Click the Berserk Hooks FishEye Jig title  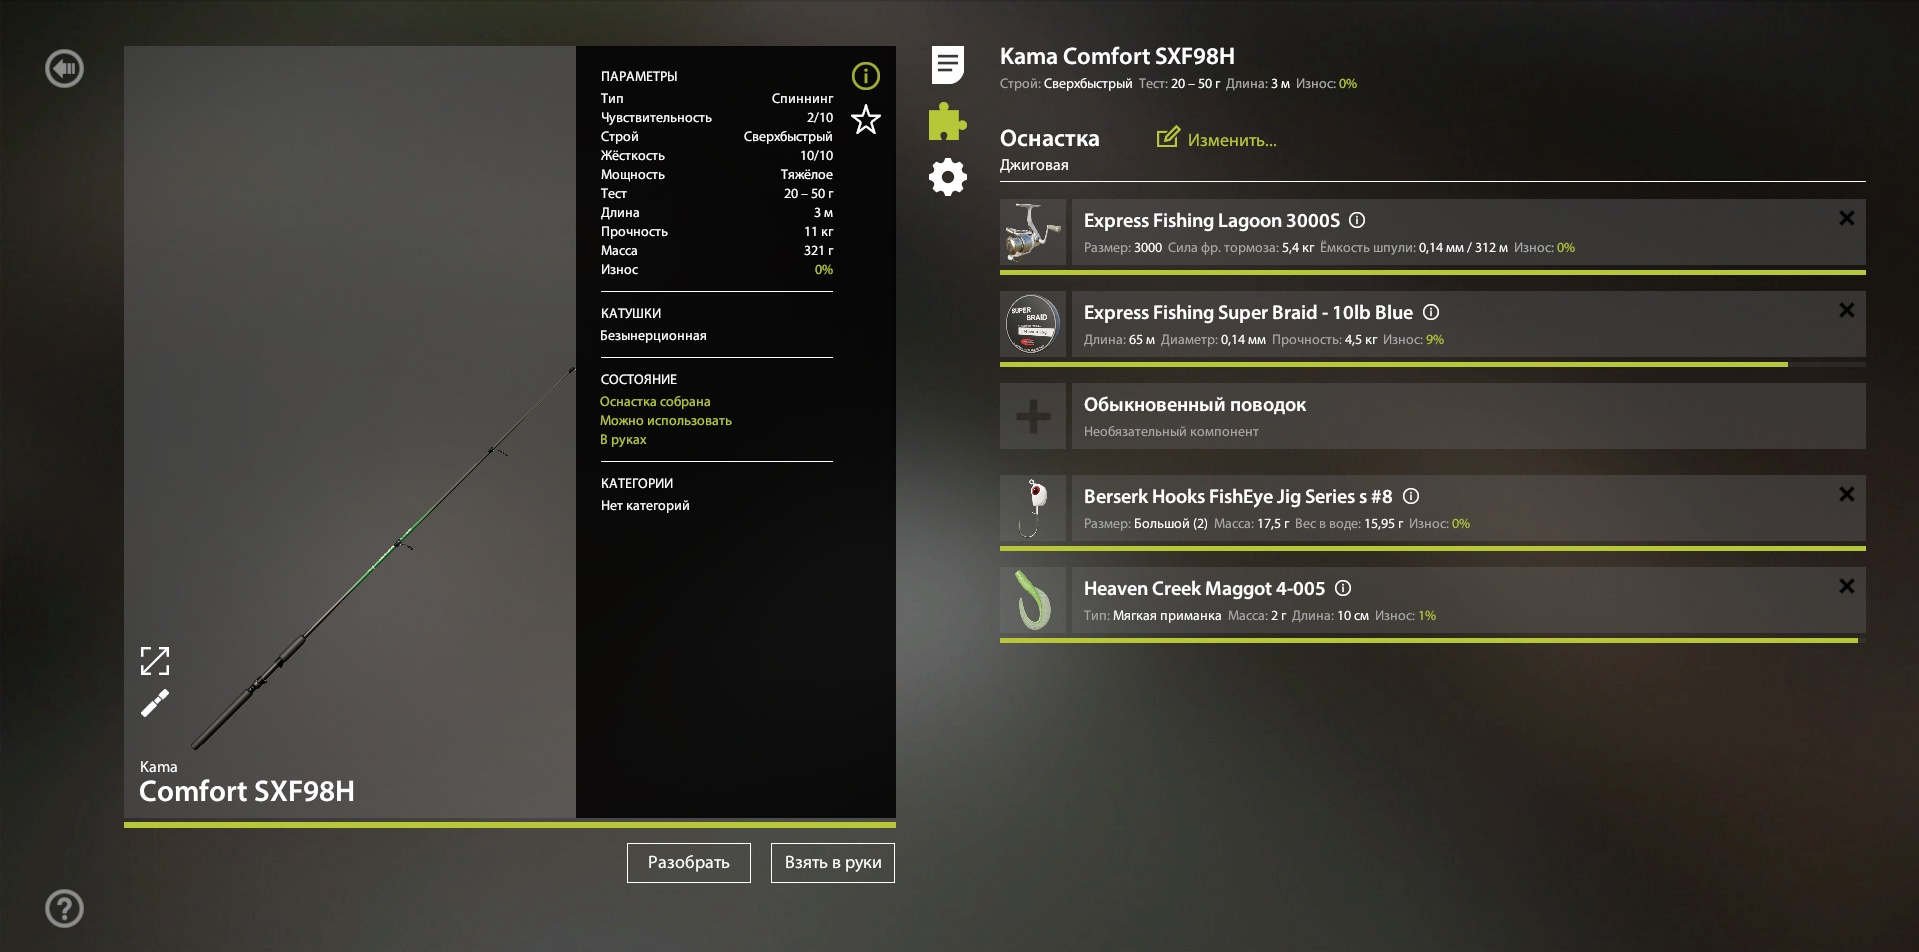(1238, 496)
